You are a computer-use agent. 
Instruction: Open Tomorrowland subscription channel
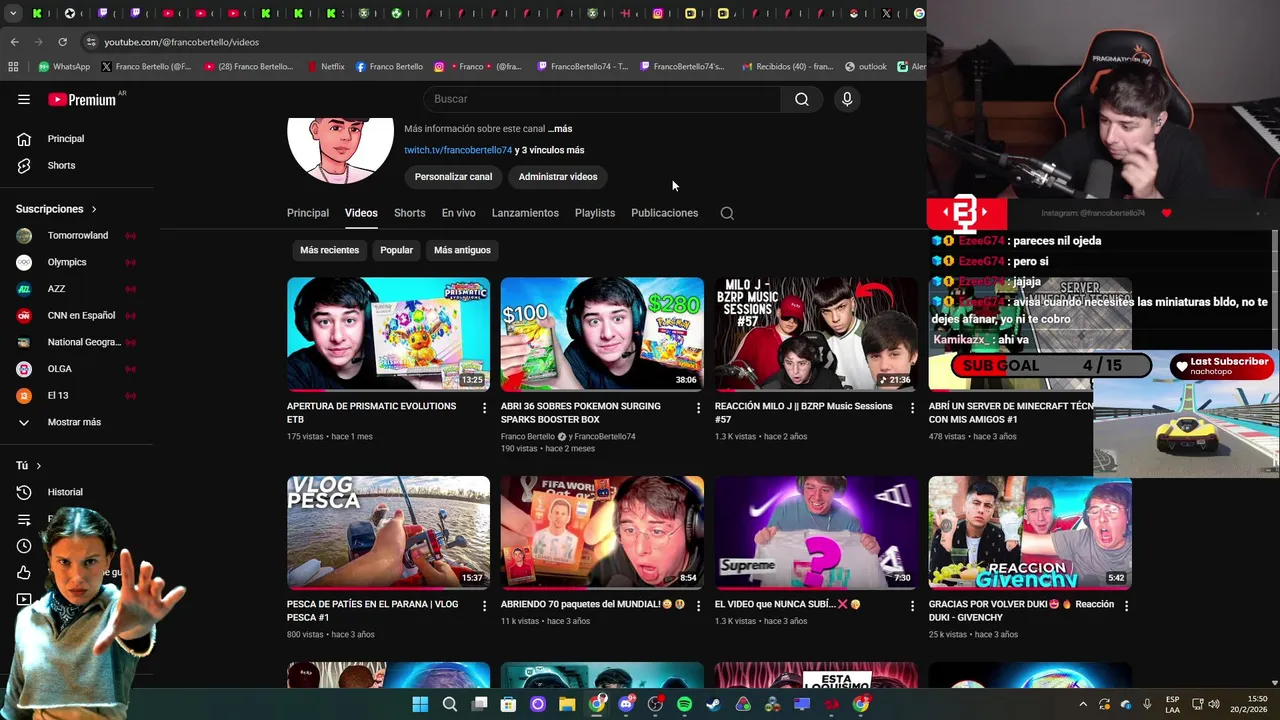coord(77,235)
